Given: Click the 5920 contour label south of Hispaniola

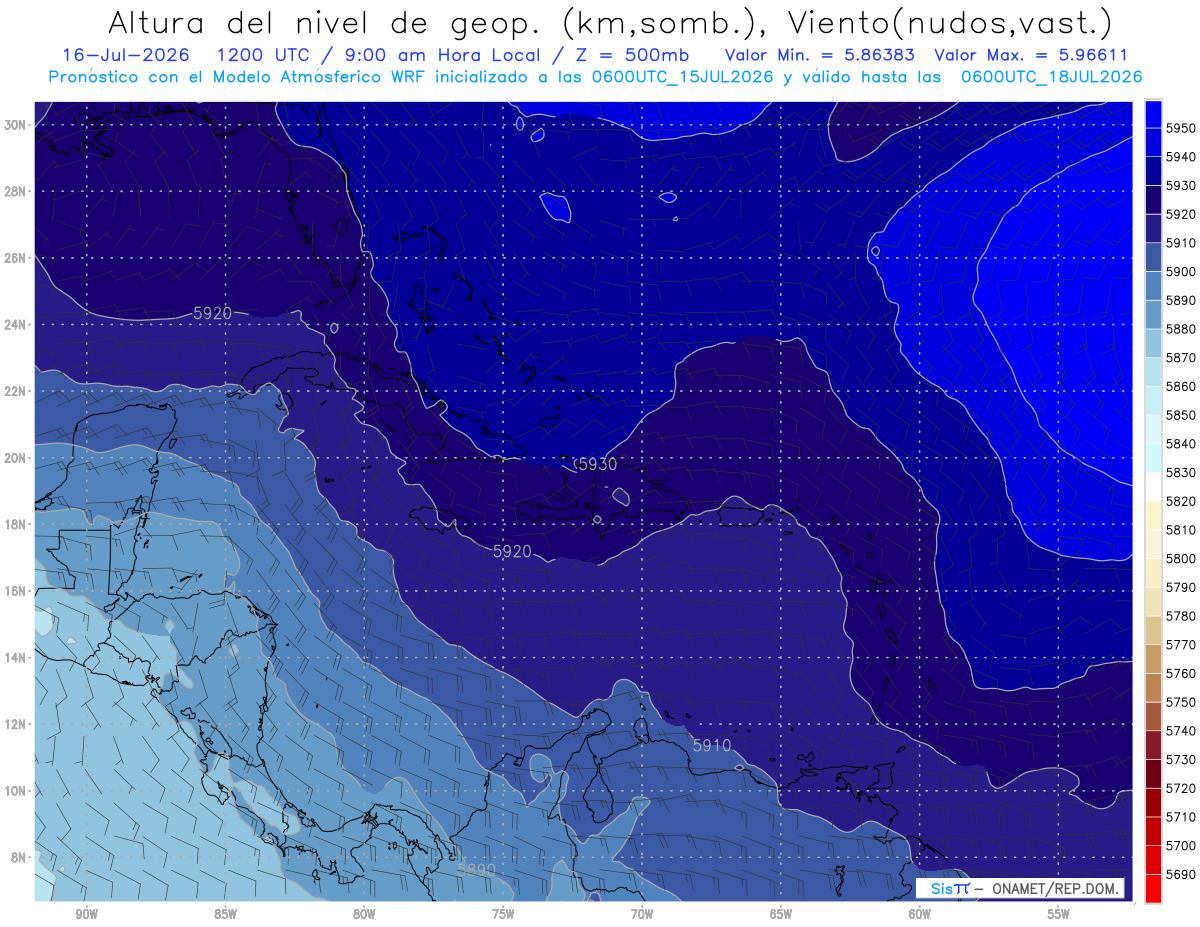Looking at the screenshot, I should coord(512,551).
